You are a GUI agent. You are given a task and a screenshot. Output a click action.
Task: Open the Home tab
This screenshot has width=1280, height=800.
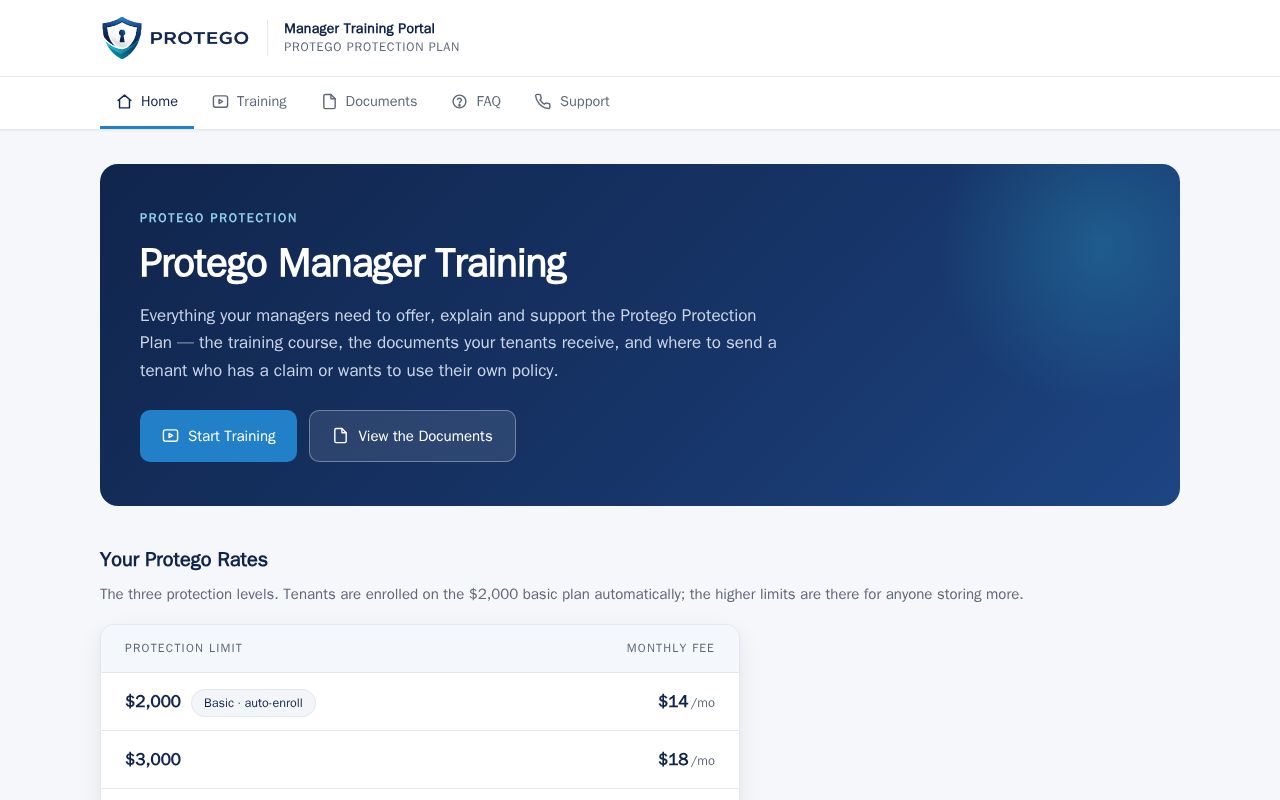pyautogui.click(x=147, y=102)
